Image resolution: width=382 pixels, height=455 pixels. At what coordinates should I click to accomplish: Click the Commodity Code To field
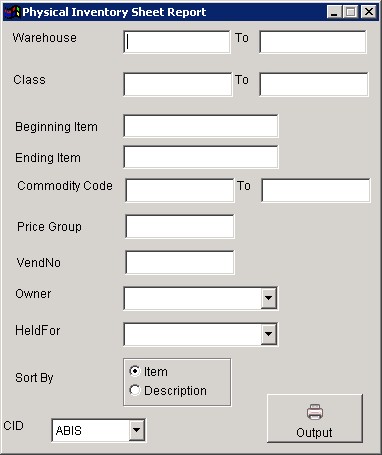pos(316,190)
